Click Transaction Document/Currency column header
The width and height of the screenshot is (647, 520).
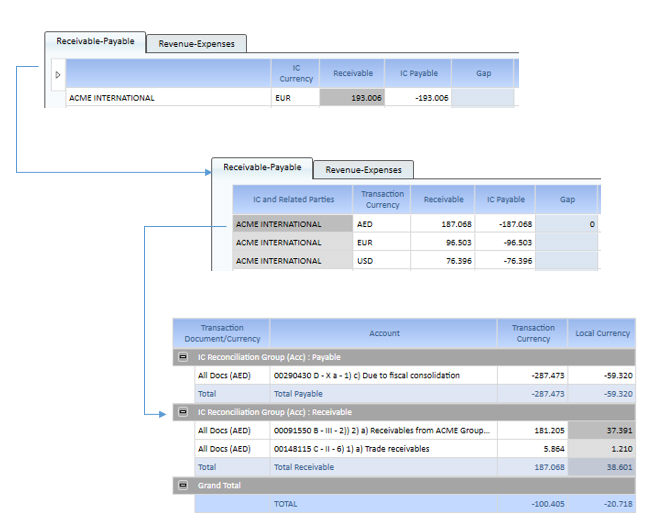222,333
